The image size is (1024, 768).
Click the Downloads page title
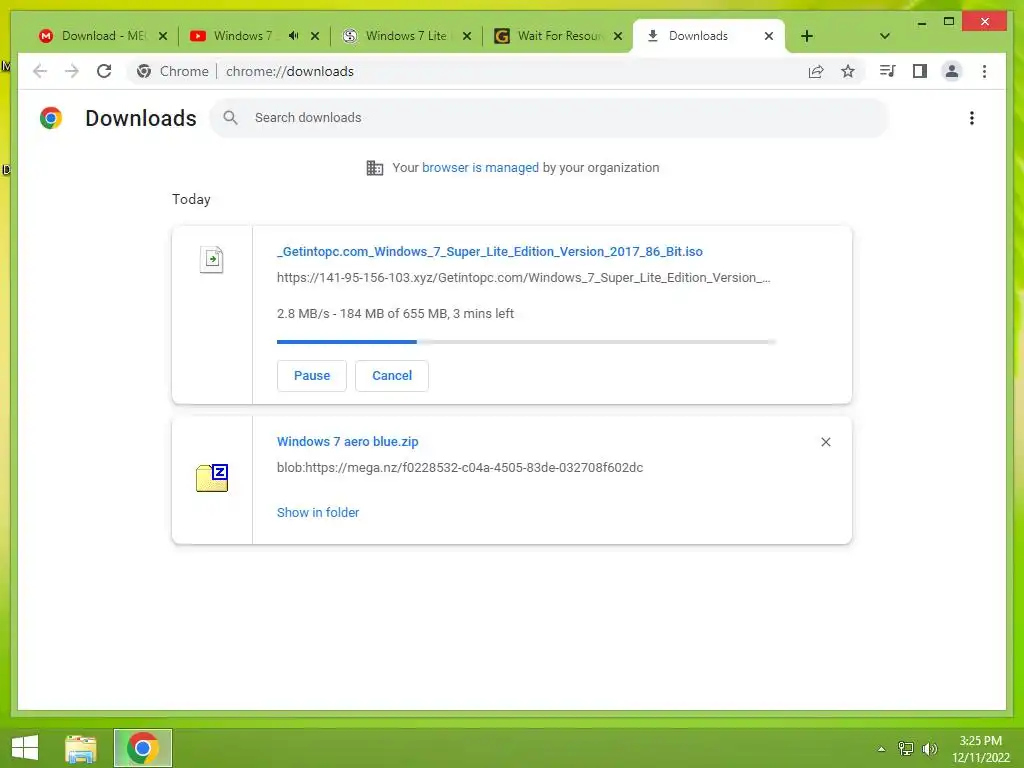(x=140, y=118)
